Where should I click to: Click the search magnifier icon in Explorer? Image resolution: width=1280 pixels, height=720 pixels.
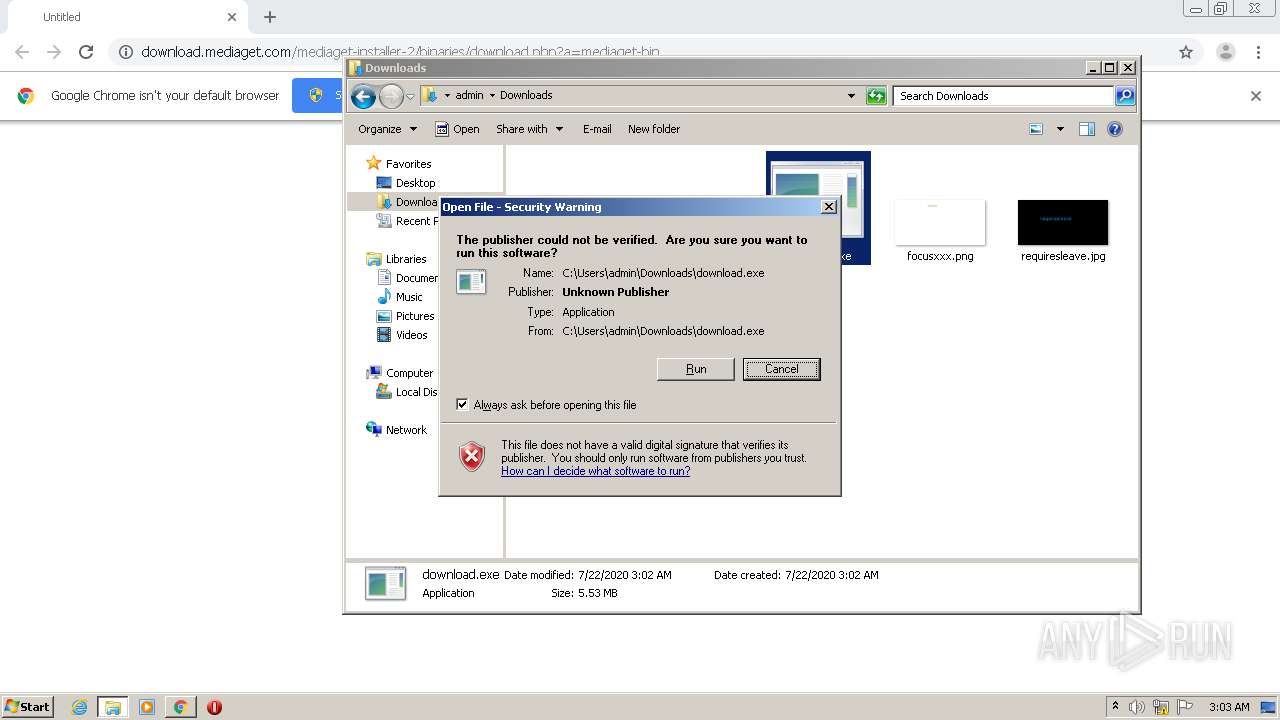point(1125,96)
